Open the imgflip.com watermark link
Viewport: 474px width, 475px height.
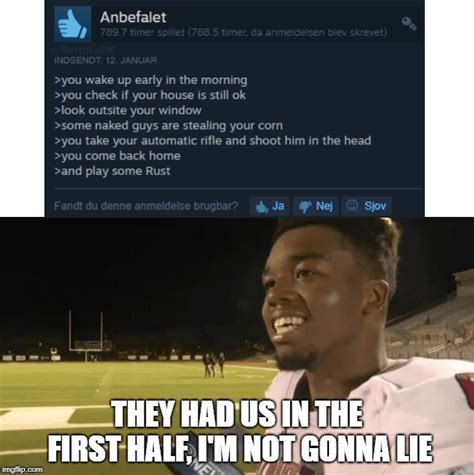(x=22, y=469)
